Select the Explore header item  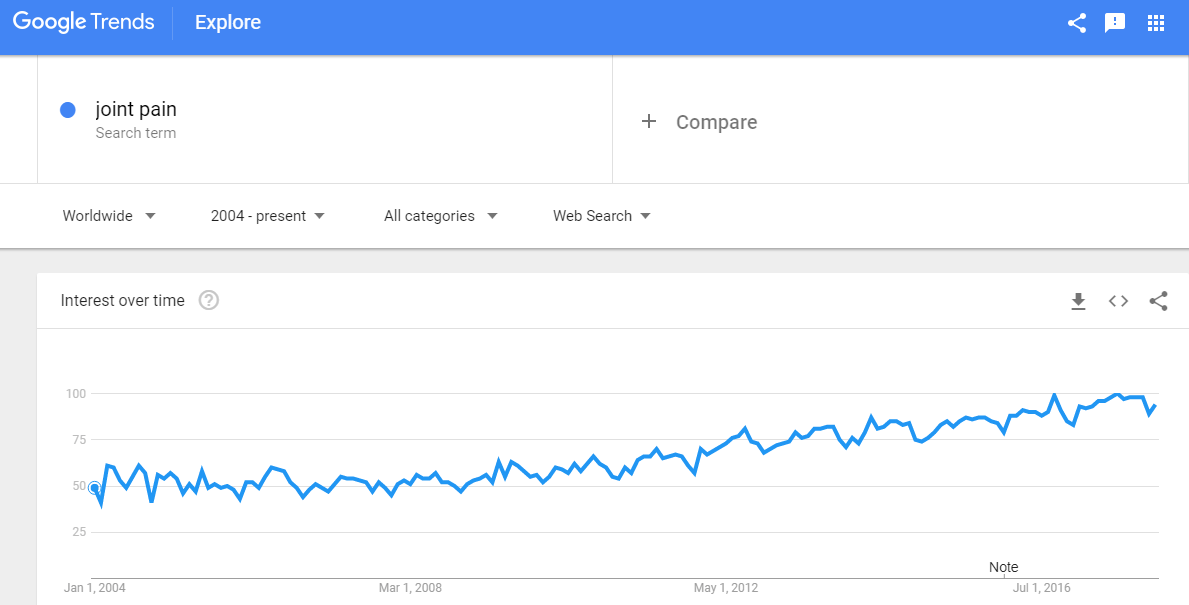pyautogui.click(x=227, y=23)
